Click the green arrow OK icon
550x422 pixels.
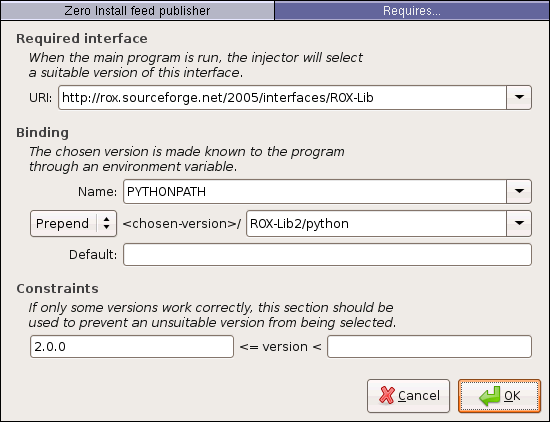(x=490, y=396)
